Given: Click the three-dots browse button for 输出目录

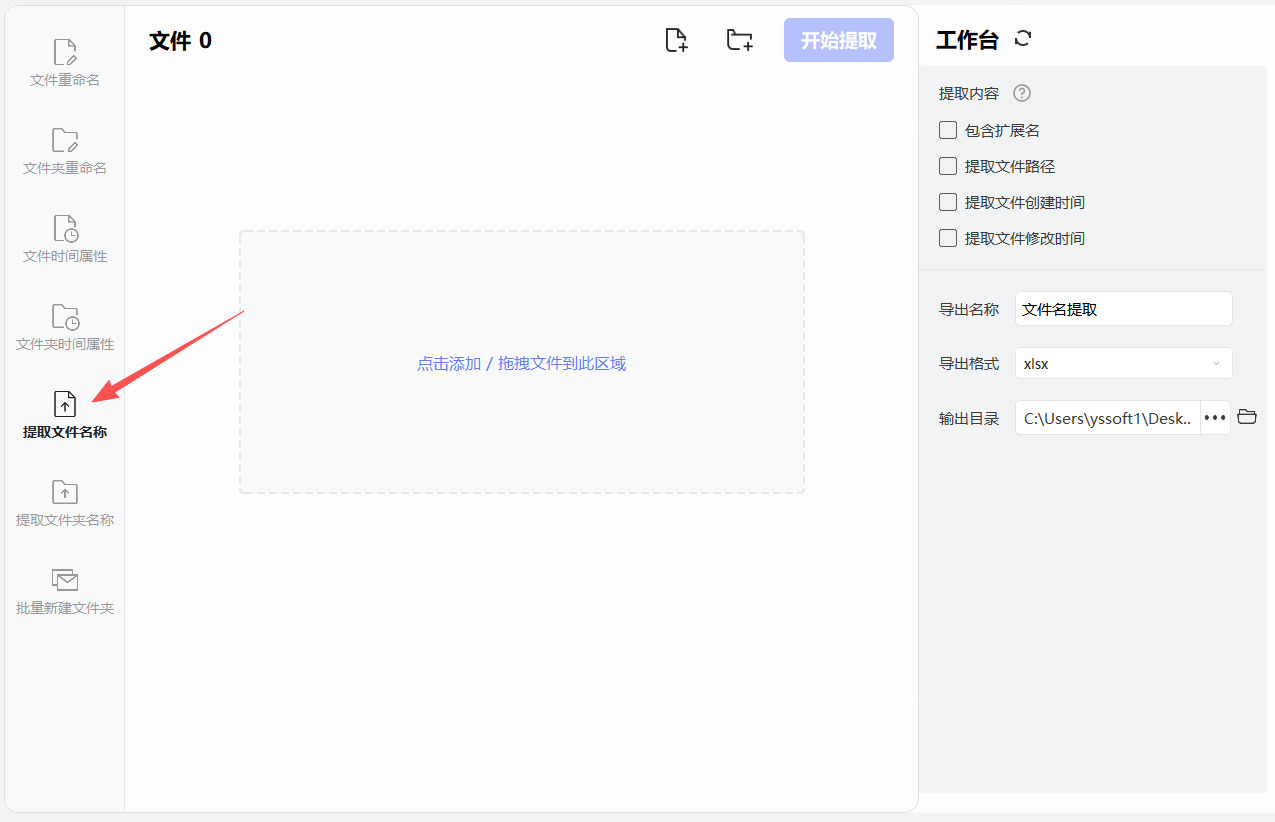Looking at the screenshot, I should point(1215,417).
